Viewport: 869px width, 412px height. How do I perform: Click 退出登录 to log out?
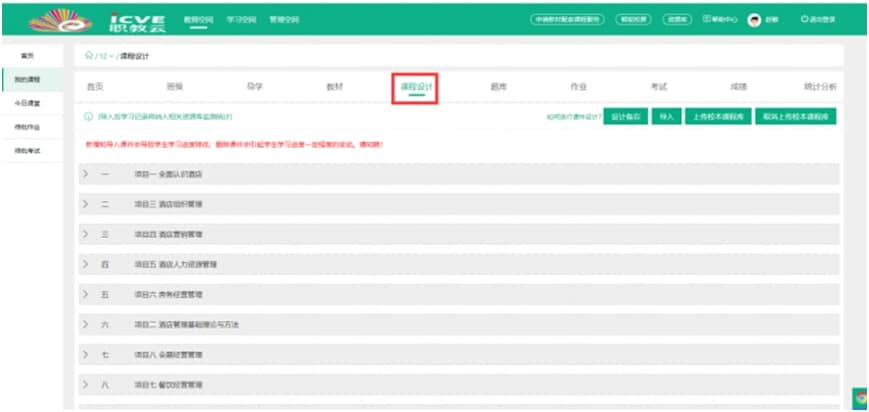point(818,19)
